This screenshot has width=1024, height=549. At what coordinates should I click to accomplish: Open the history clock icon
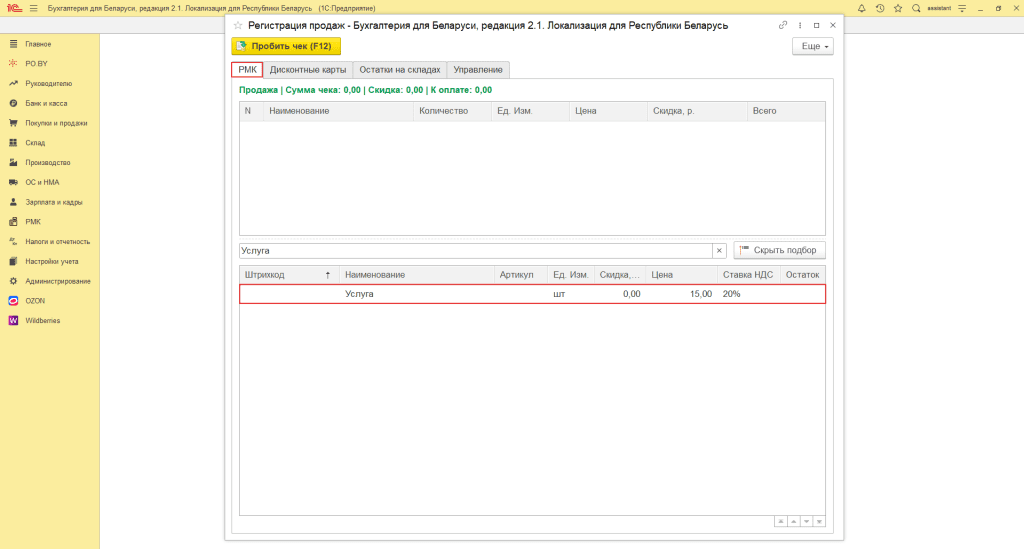(x=879, y=8)
